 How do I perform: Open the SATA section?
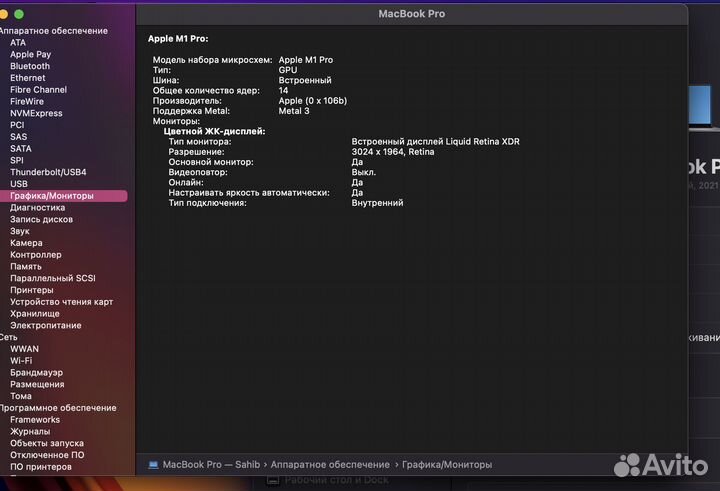21,148
